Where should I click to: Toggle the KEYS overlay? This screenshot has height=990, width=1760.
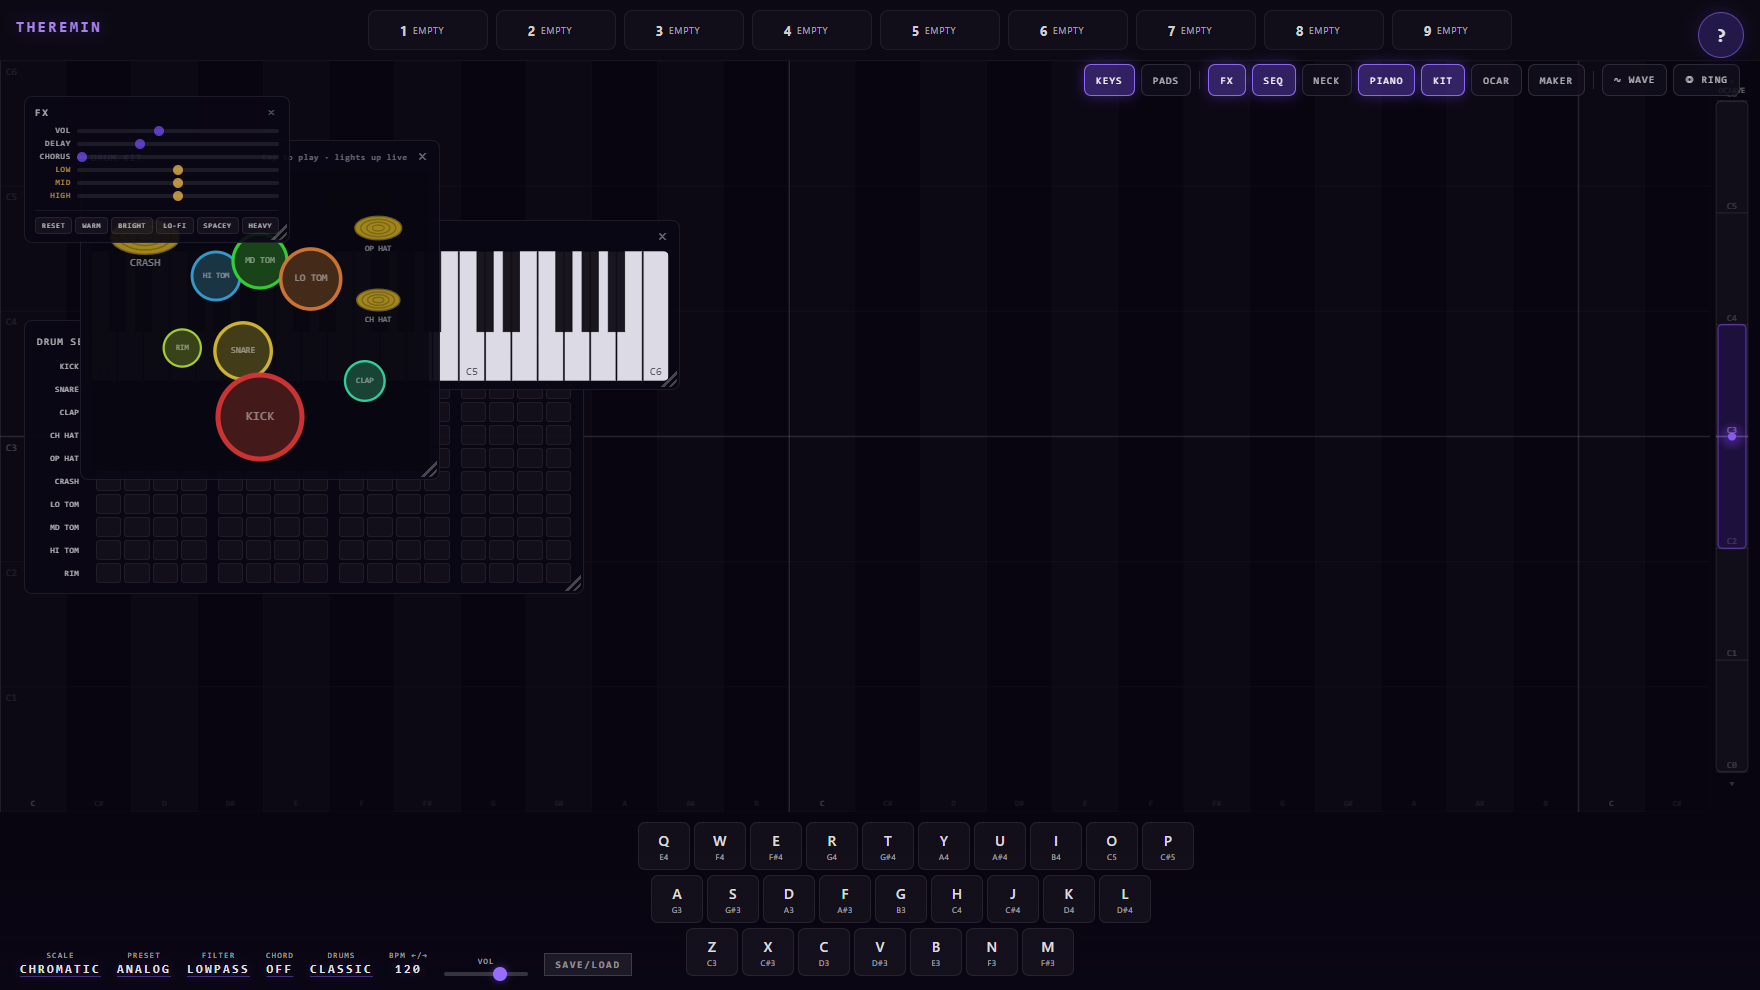coord(1109,80)
